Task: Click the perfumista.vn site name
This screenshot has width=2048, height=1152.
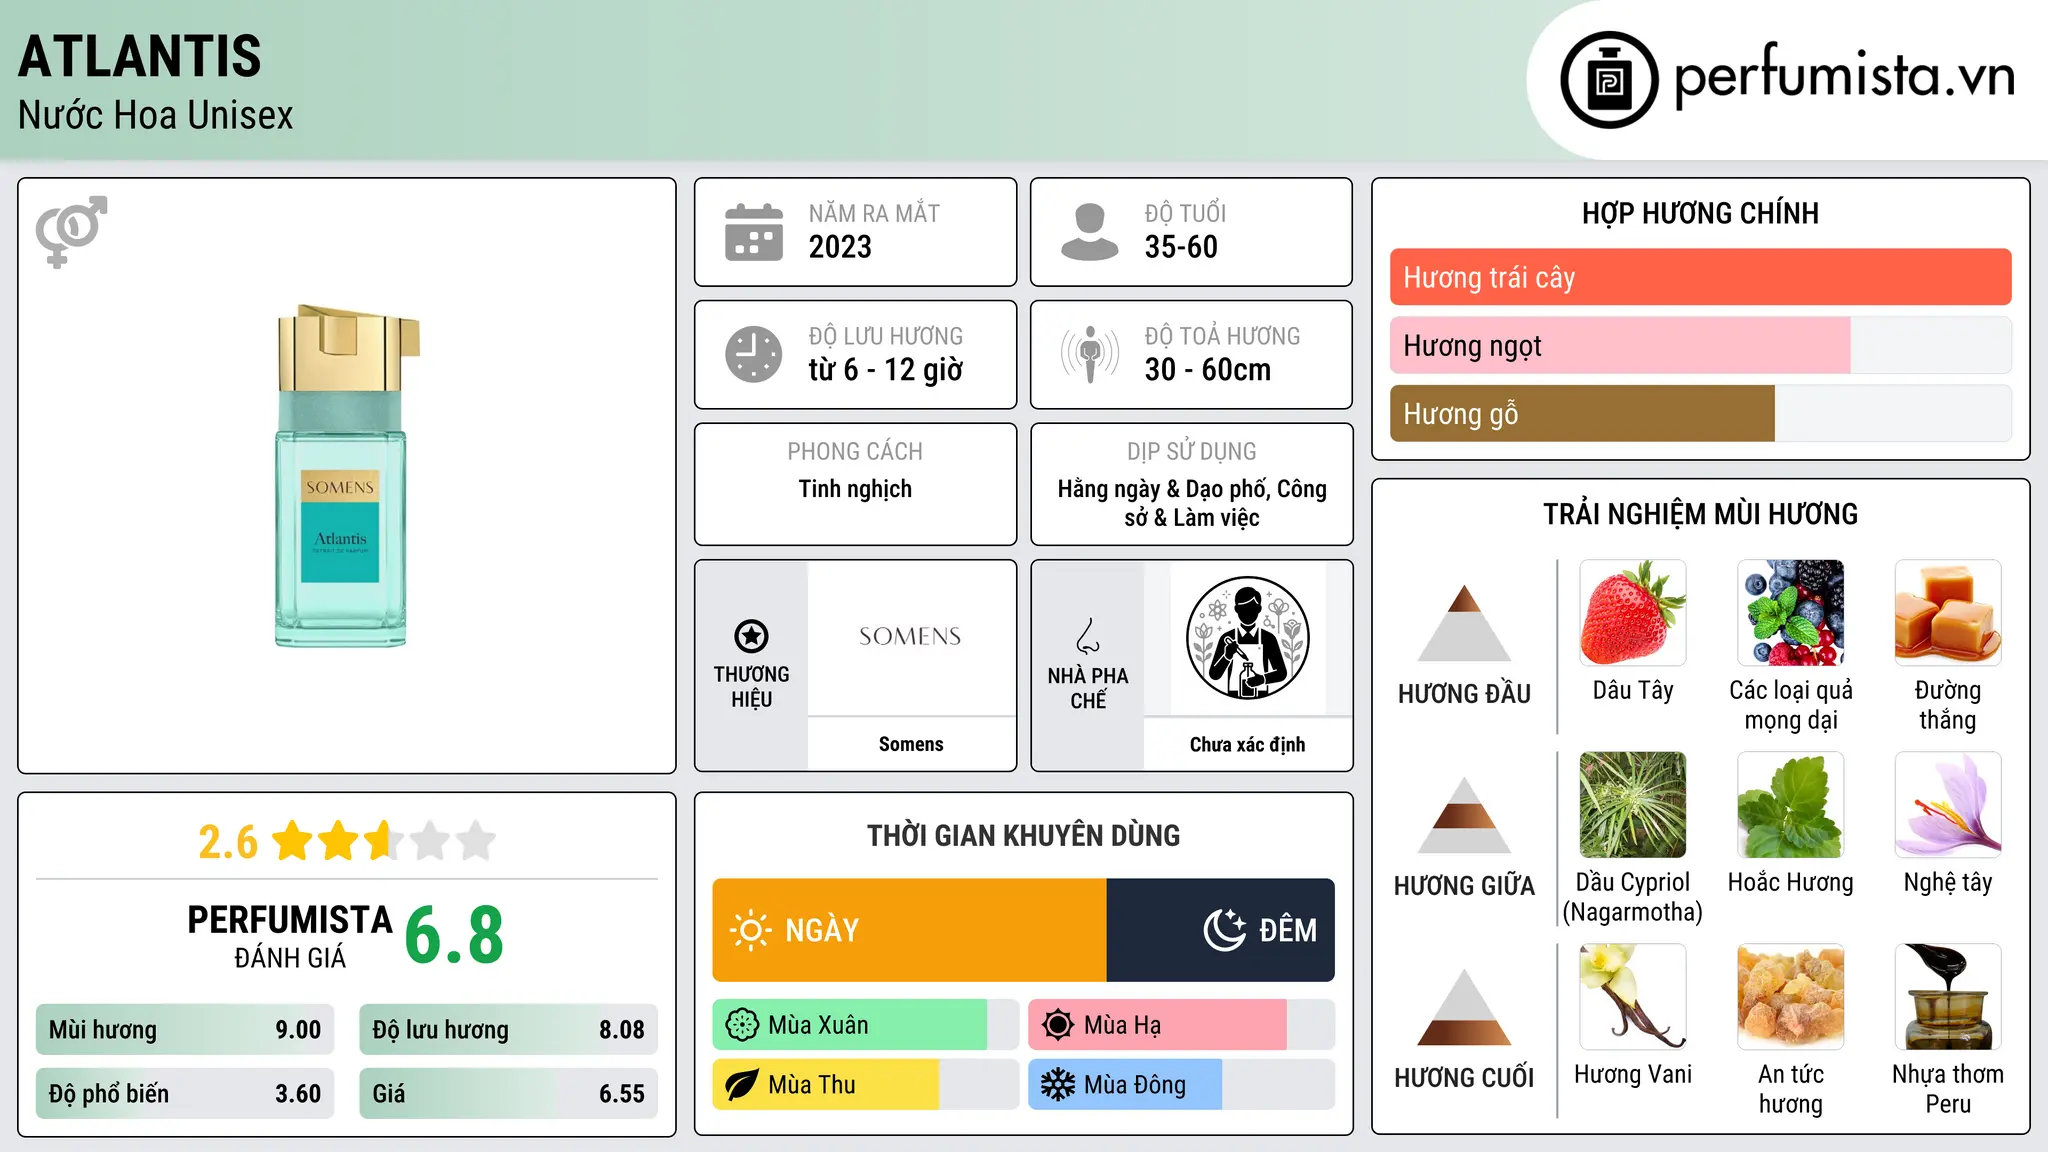Action: pos(1845,76)
